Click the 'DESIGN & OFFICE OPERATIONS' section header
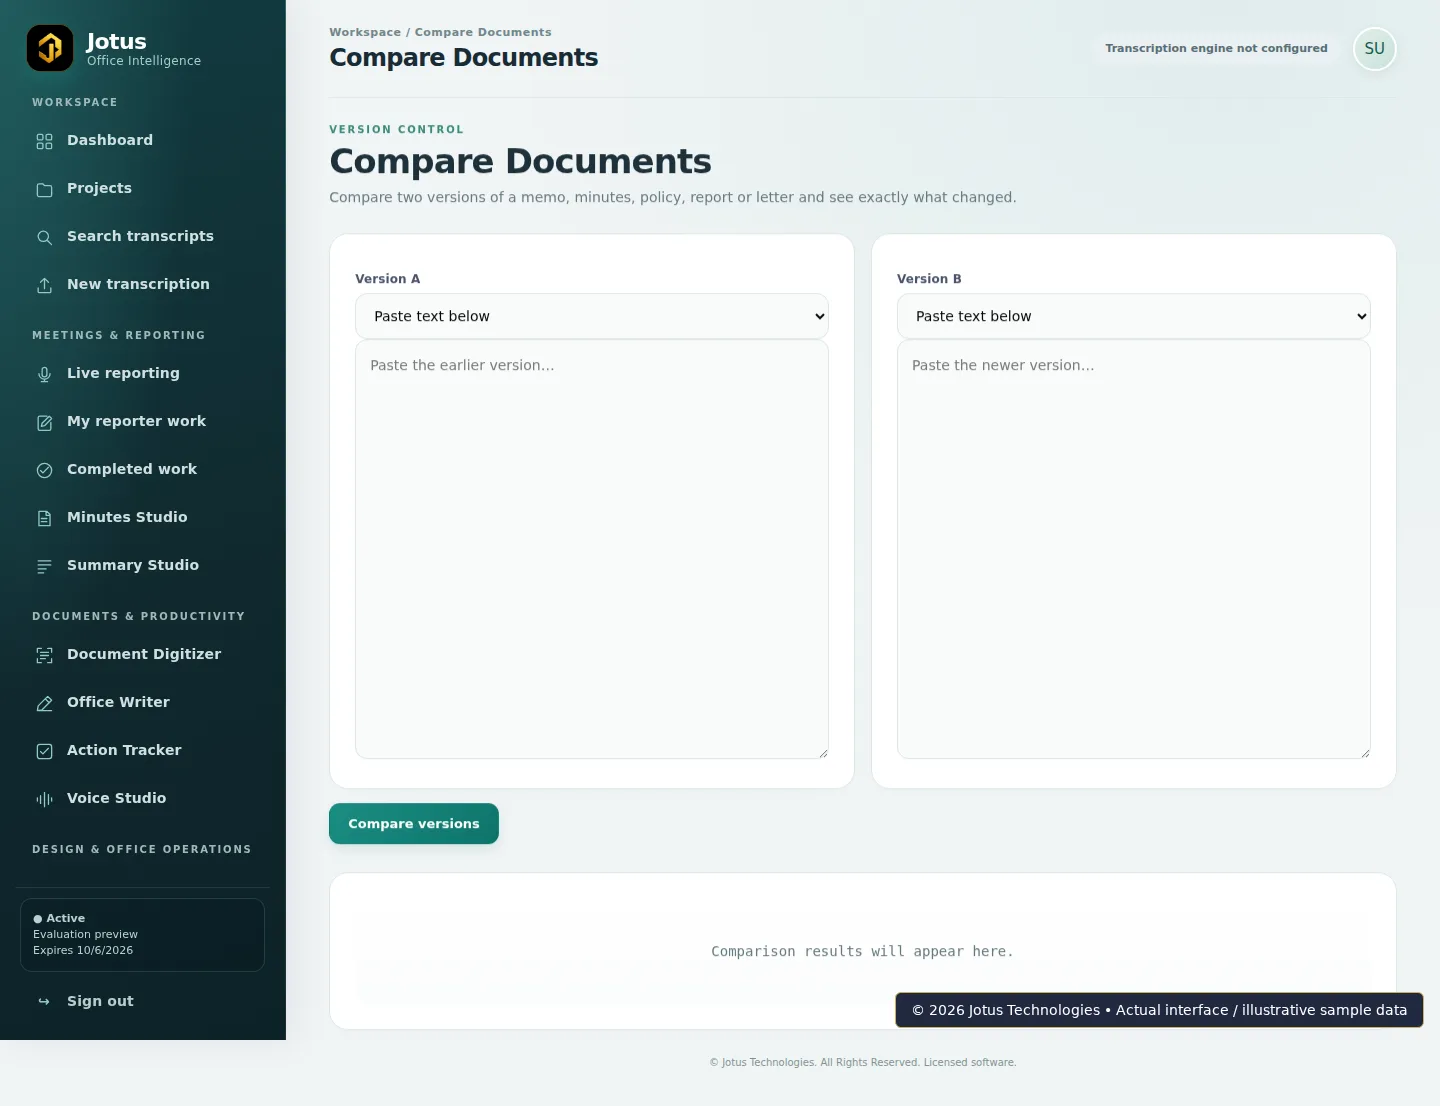 pos(142,849)
